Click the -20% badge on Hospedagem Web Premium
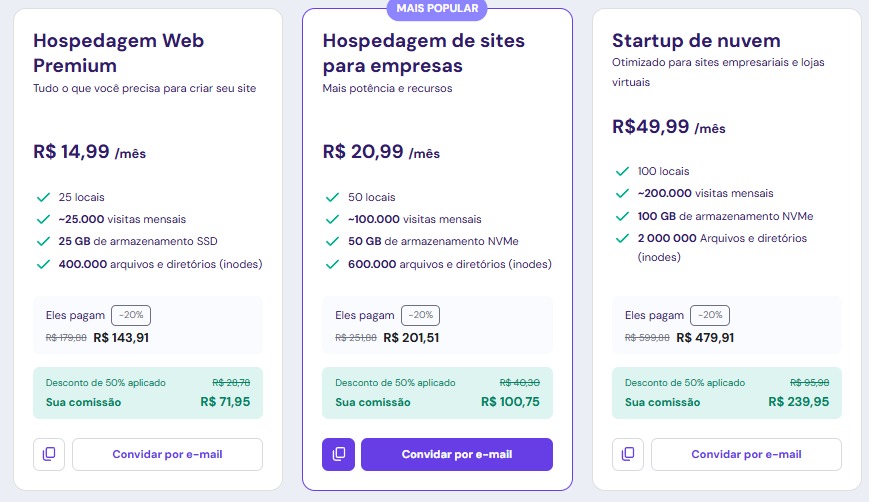 (130, 314)
